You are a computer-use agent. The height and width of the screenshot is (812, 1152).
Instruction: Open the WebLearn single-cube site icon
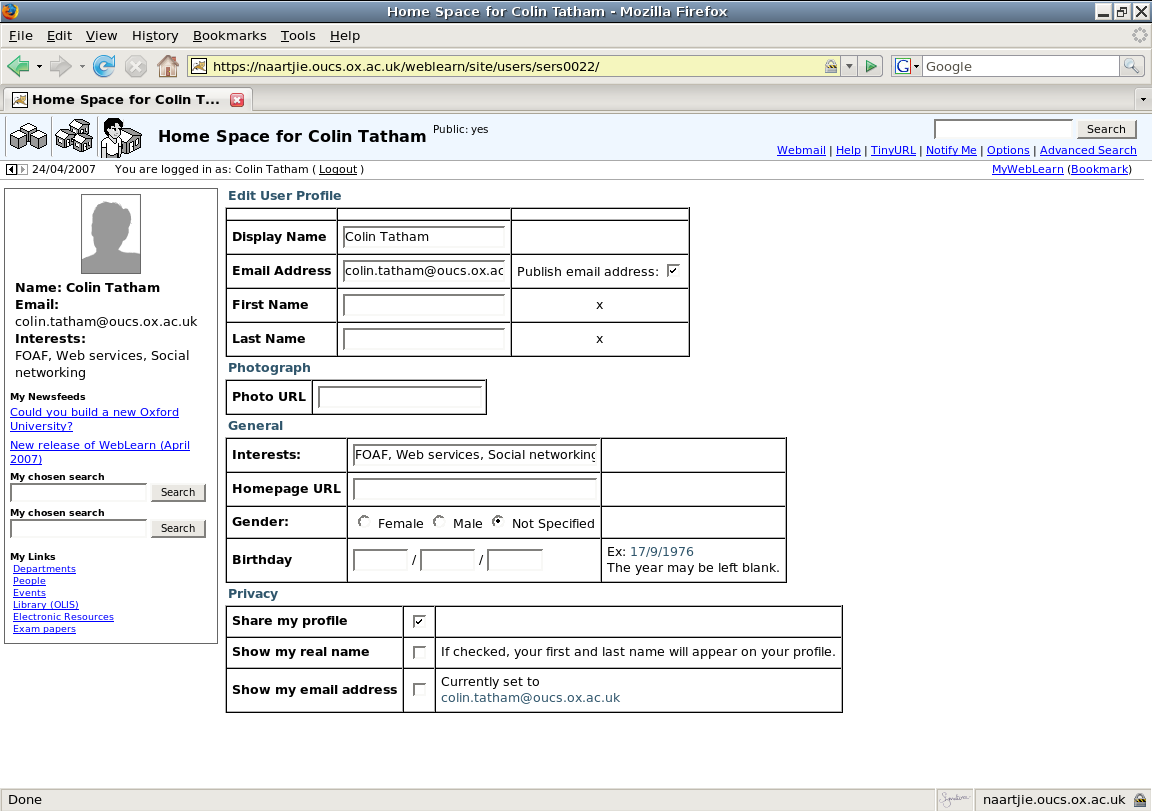point(28,136)
